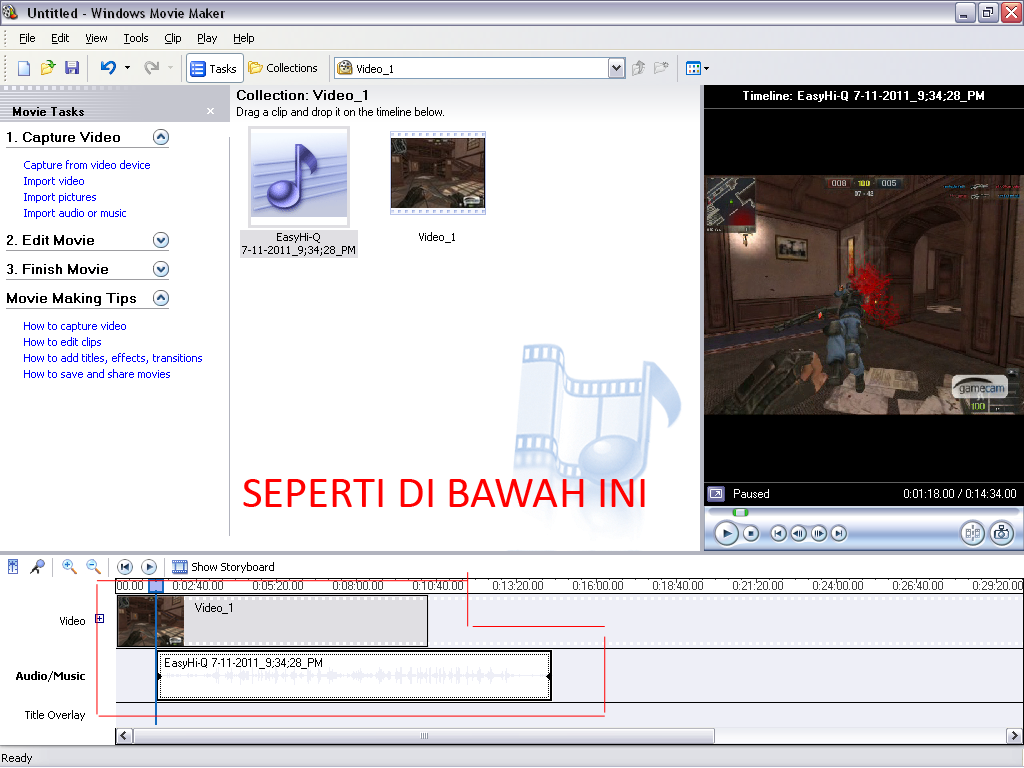Open the Edit menu
Viewport: 1024px width, 768px height.
click(x=60, y=38)
